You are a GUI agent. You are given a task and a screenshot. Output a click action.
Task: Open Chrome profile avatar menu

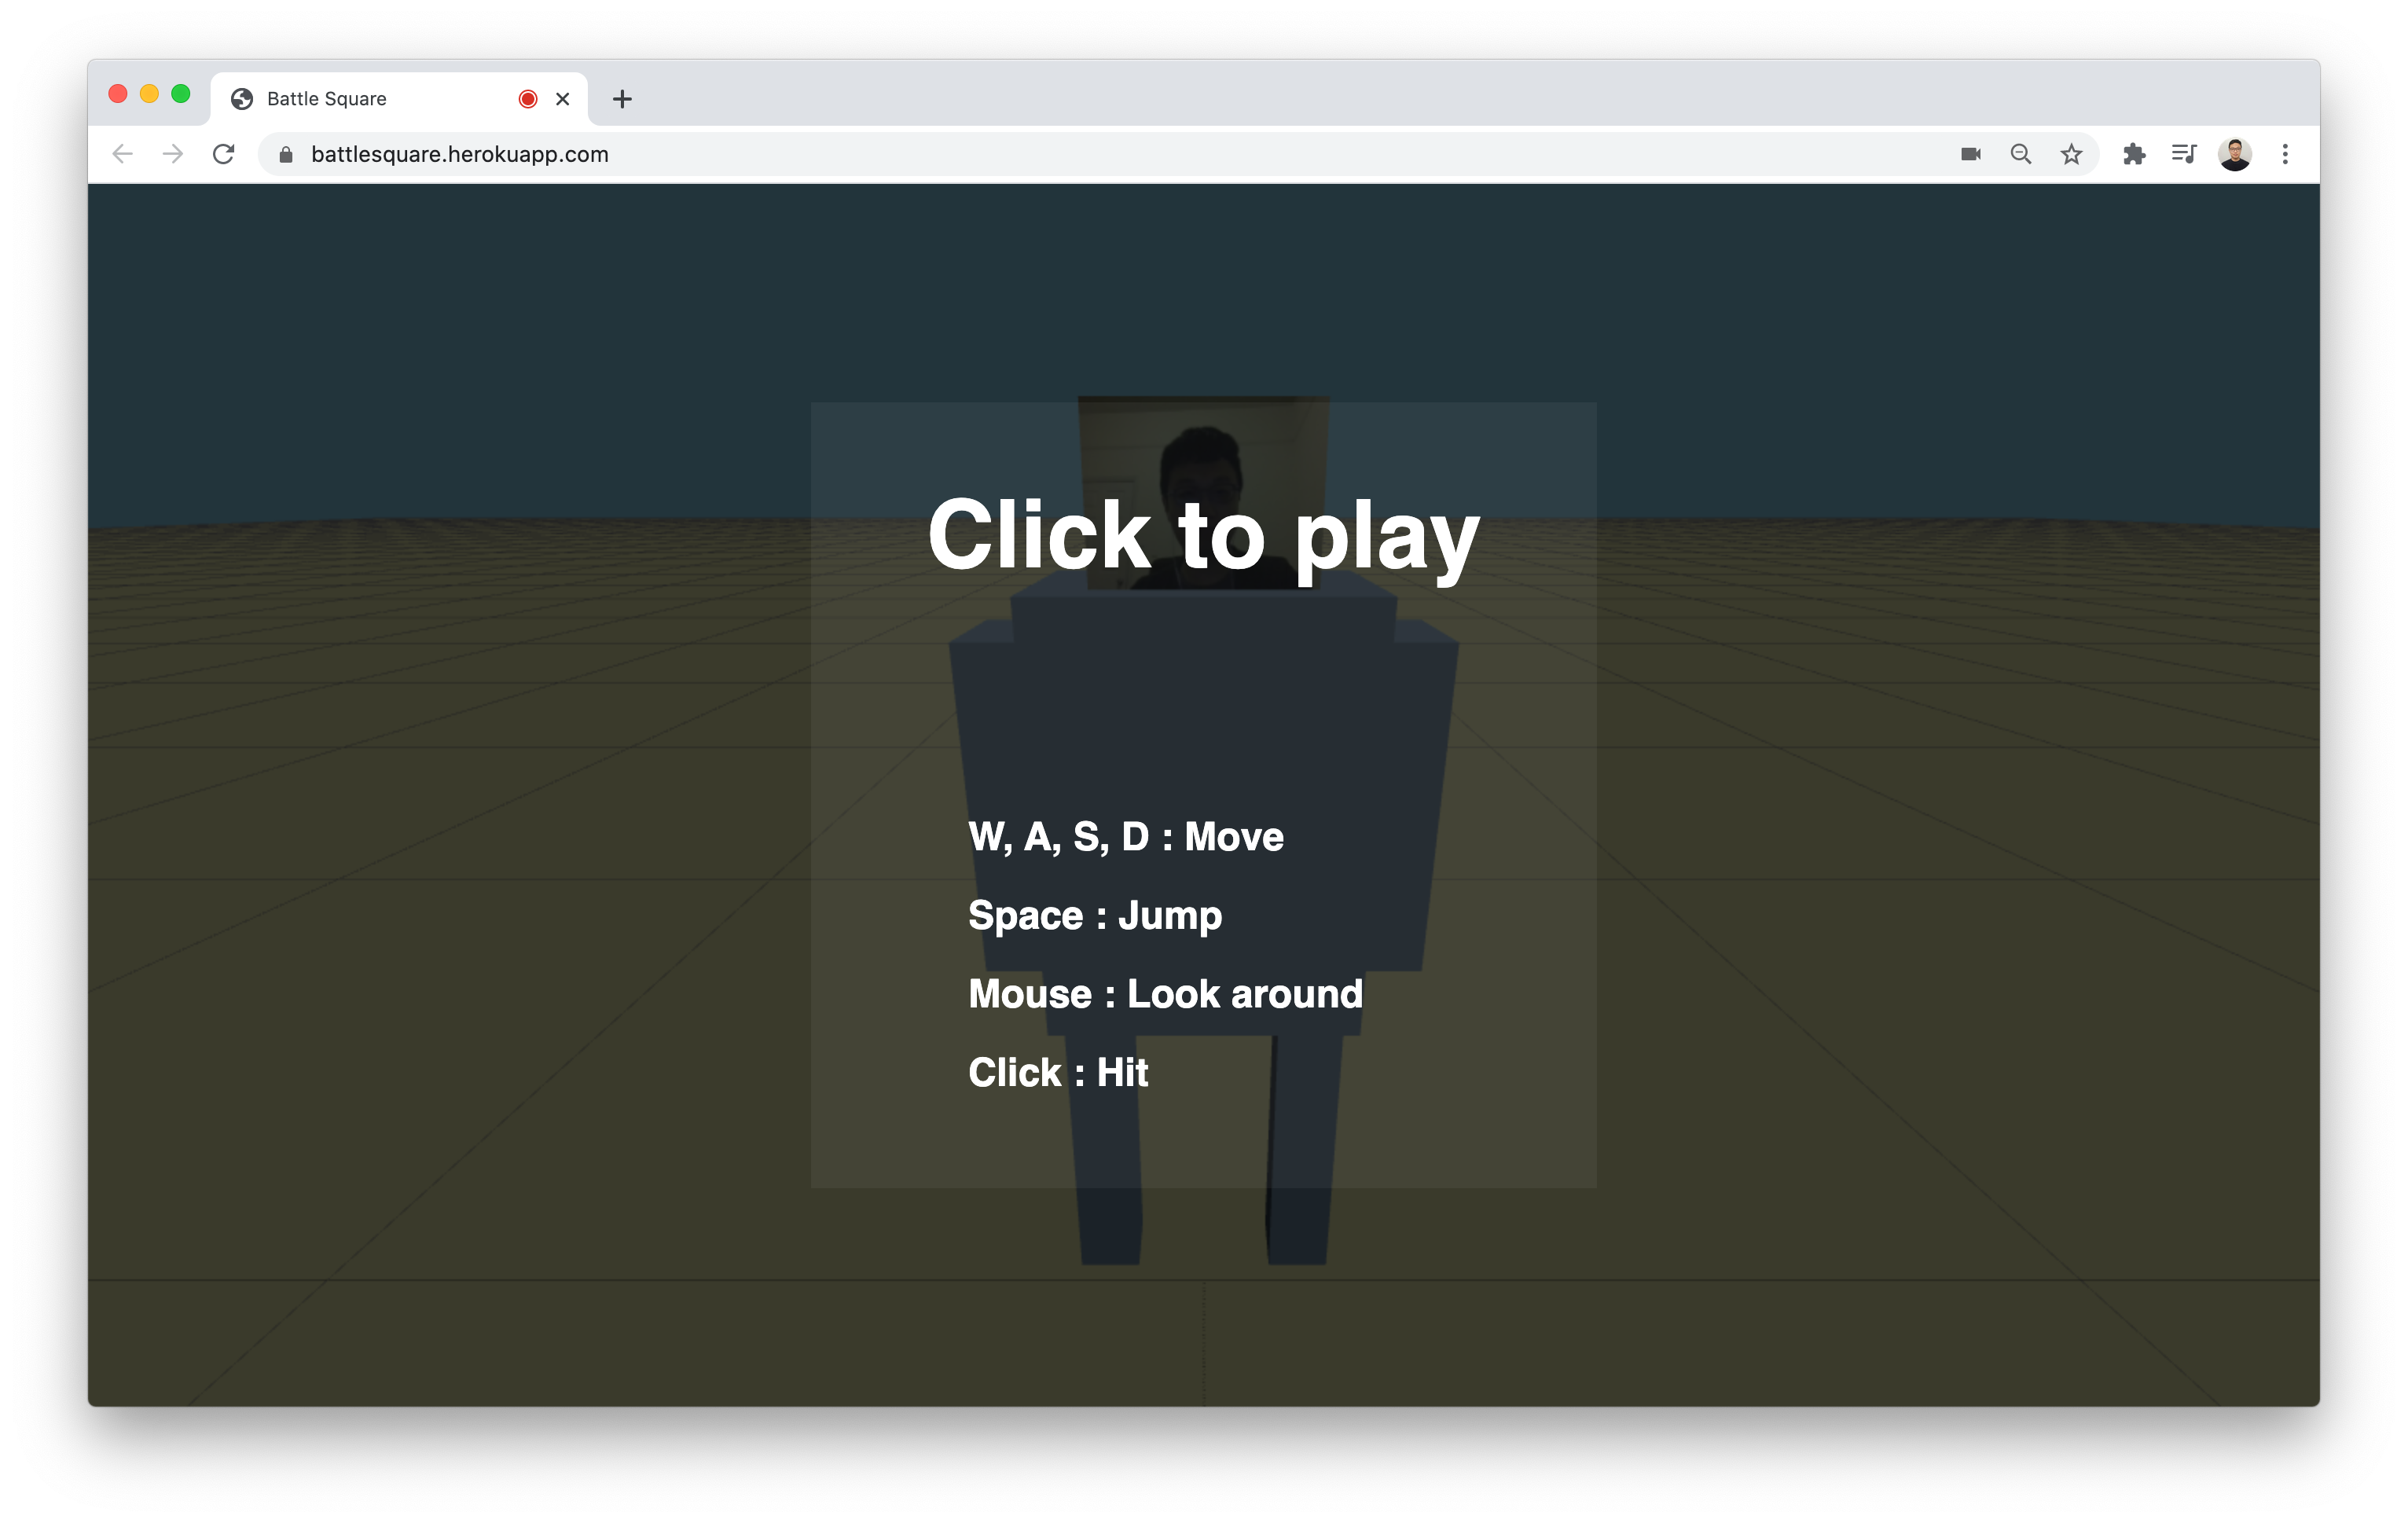coord(2234,154)
